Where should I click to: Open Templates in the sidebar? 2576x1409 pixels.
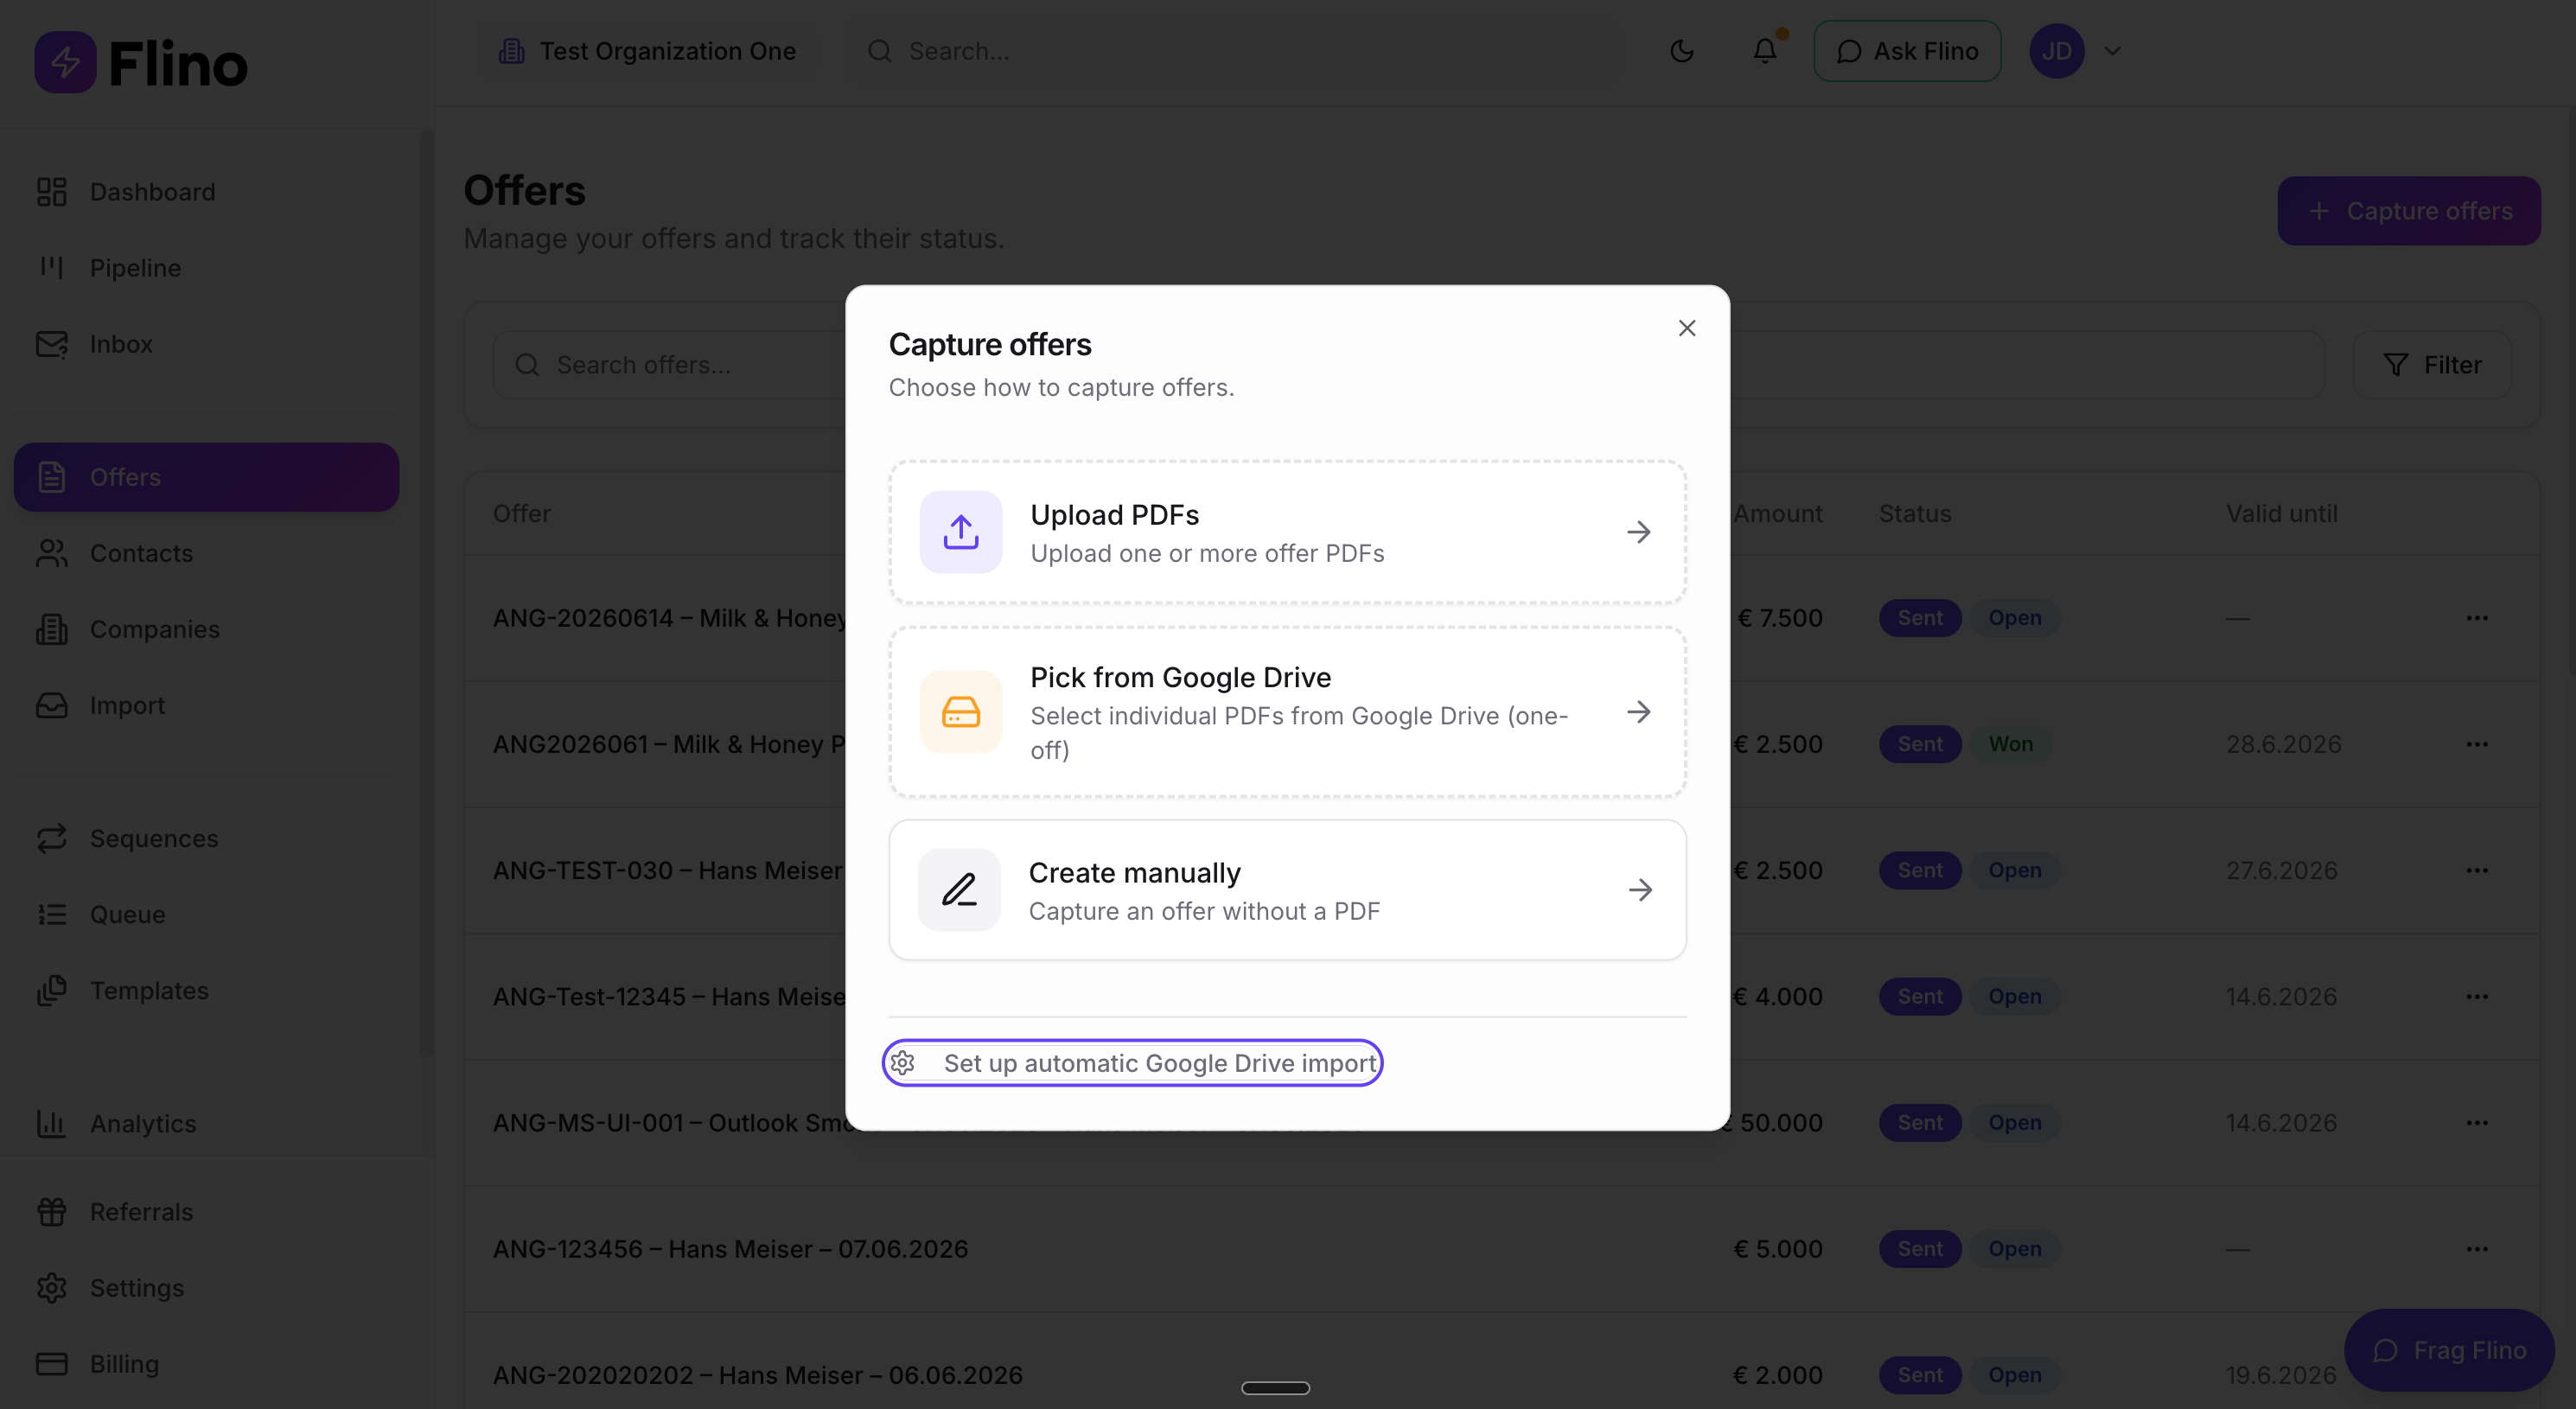(206, 990)
